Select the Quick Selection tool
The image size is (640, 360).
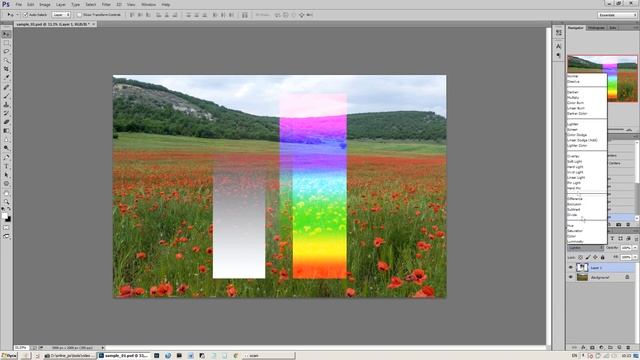[6, 60]
